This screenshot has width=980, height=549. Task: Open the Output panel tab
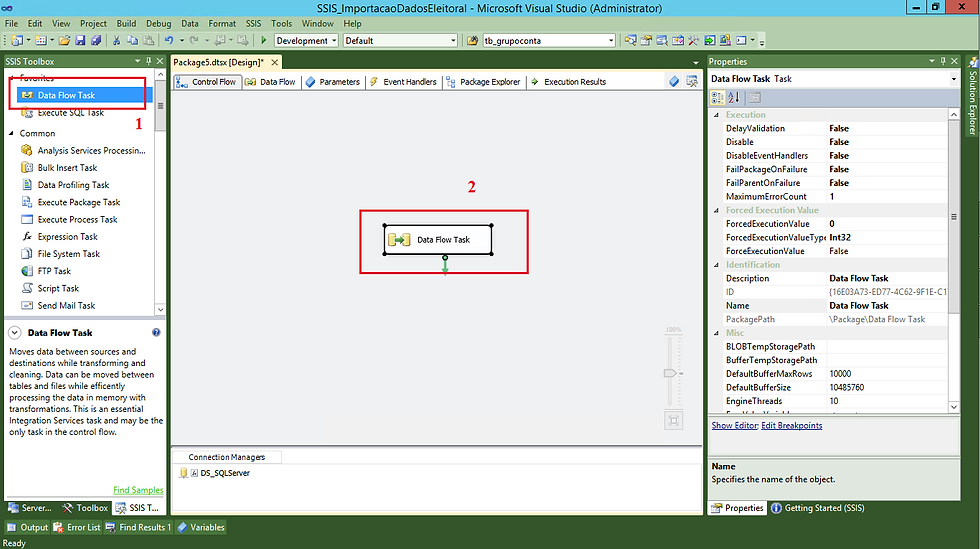pos(28,527)
